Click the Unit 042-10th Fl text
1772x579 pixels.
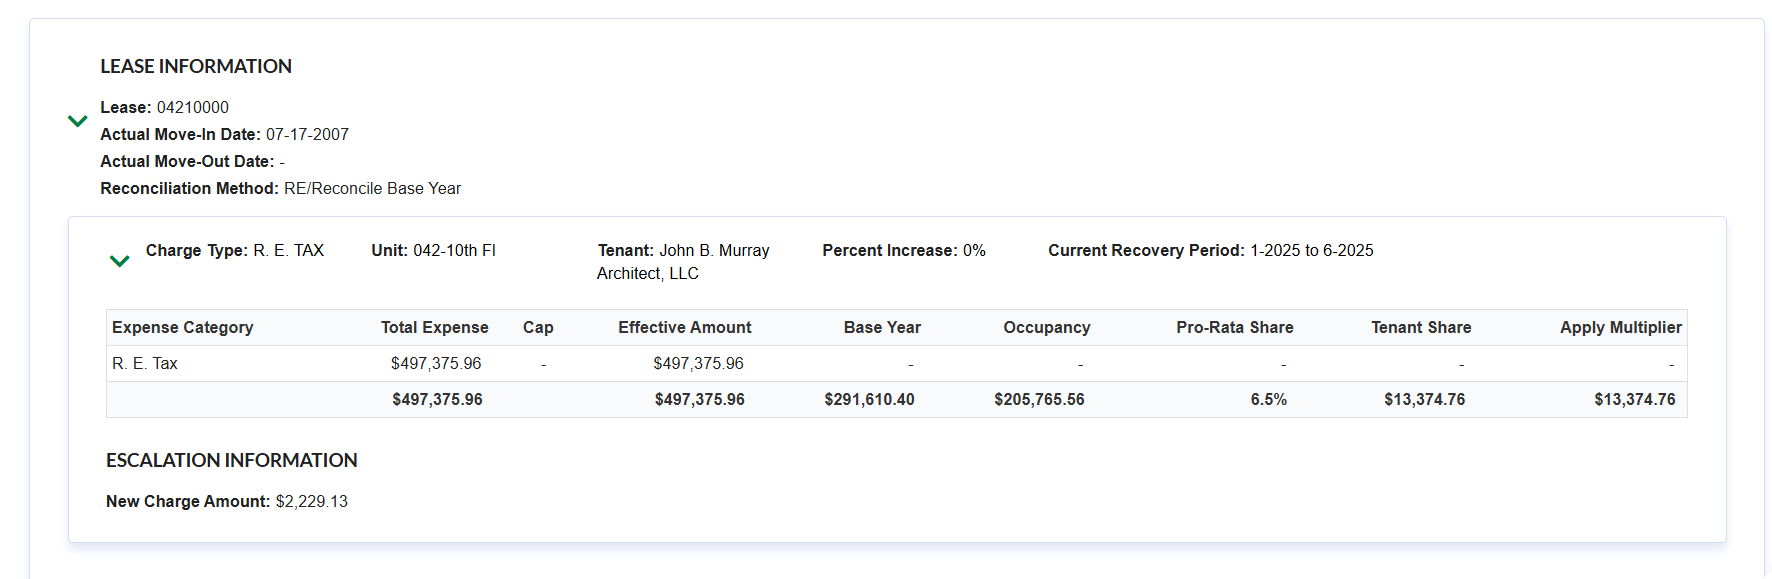(x=434, y=250)
